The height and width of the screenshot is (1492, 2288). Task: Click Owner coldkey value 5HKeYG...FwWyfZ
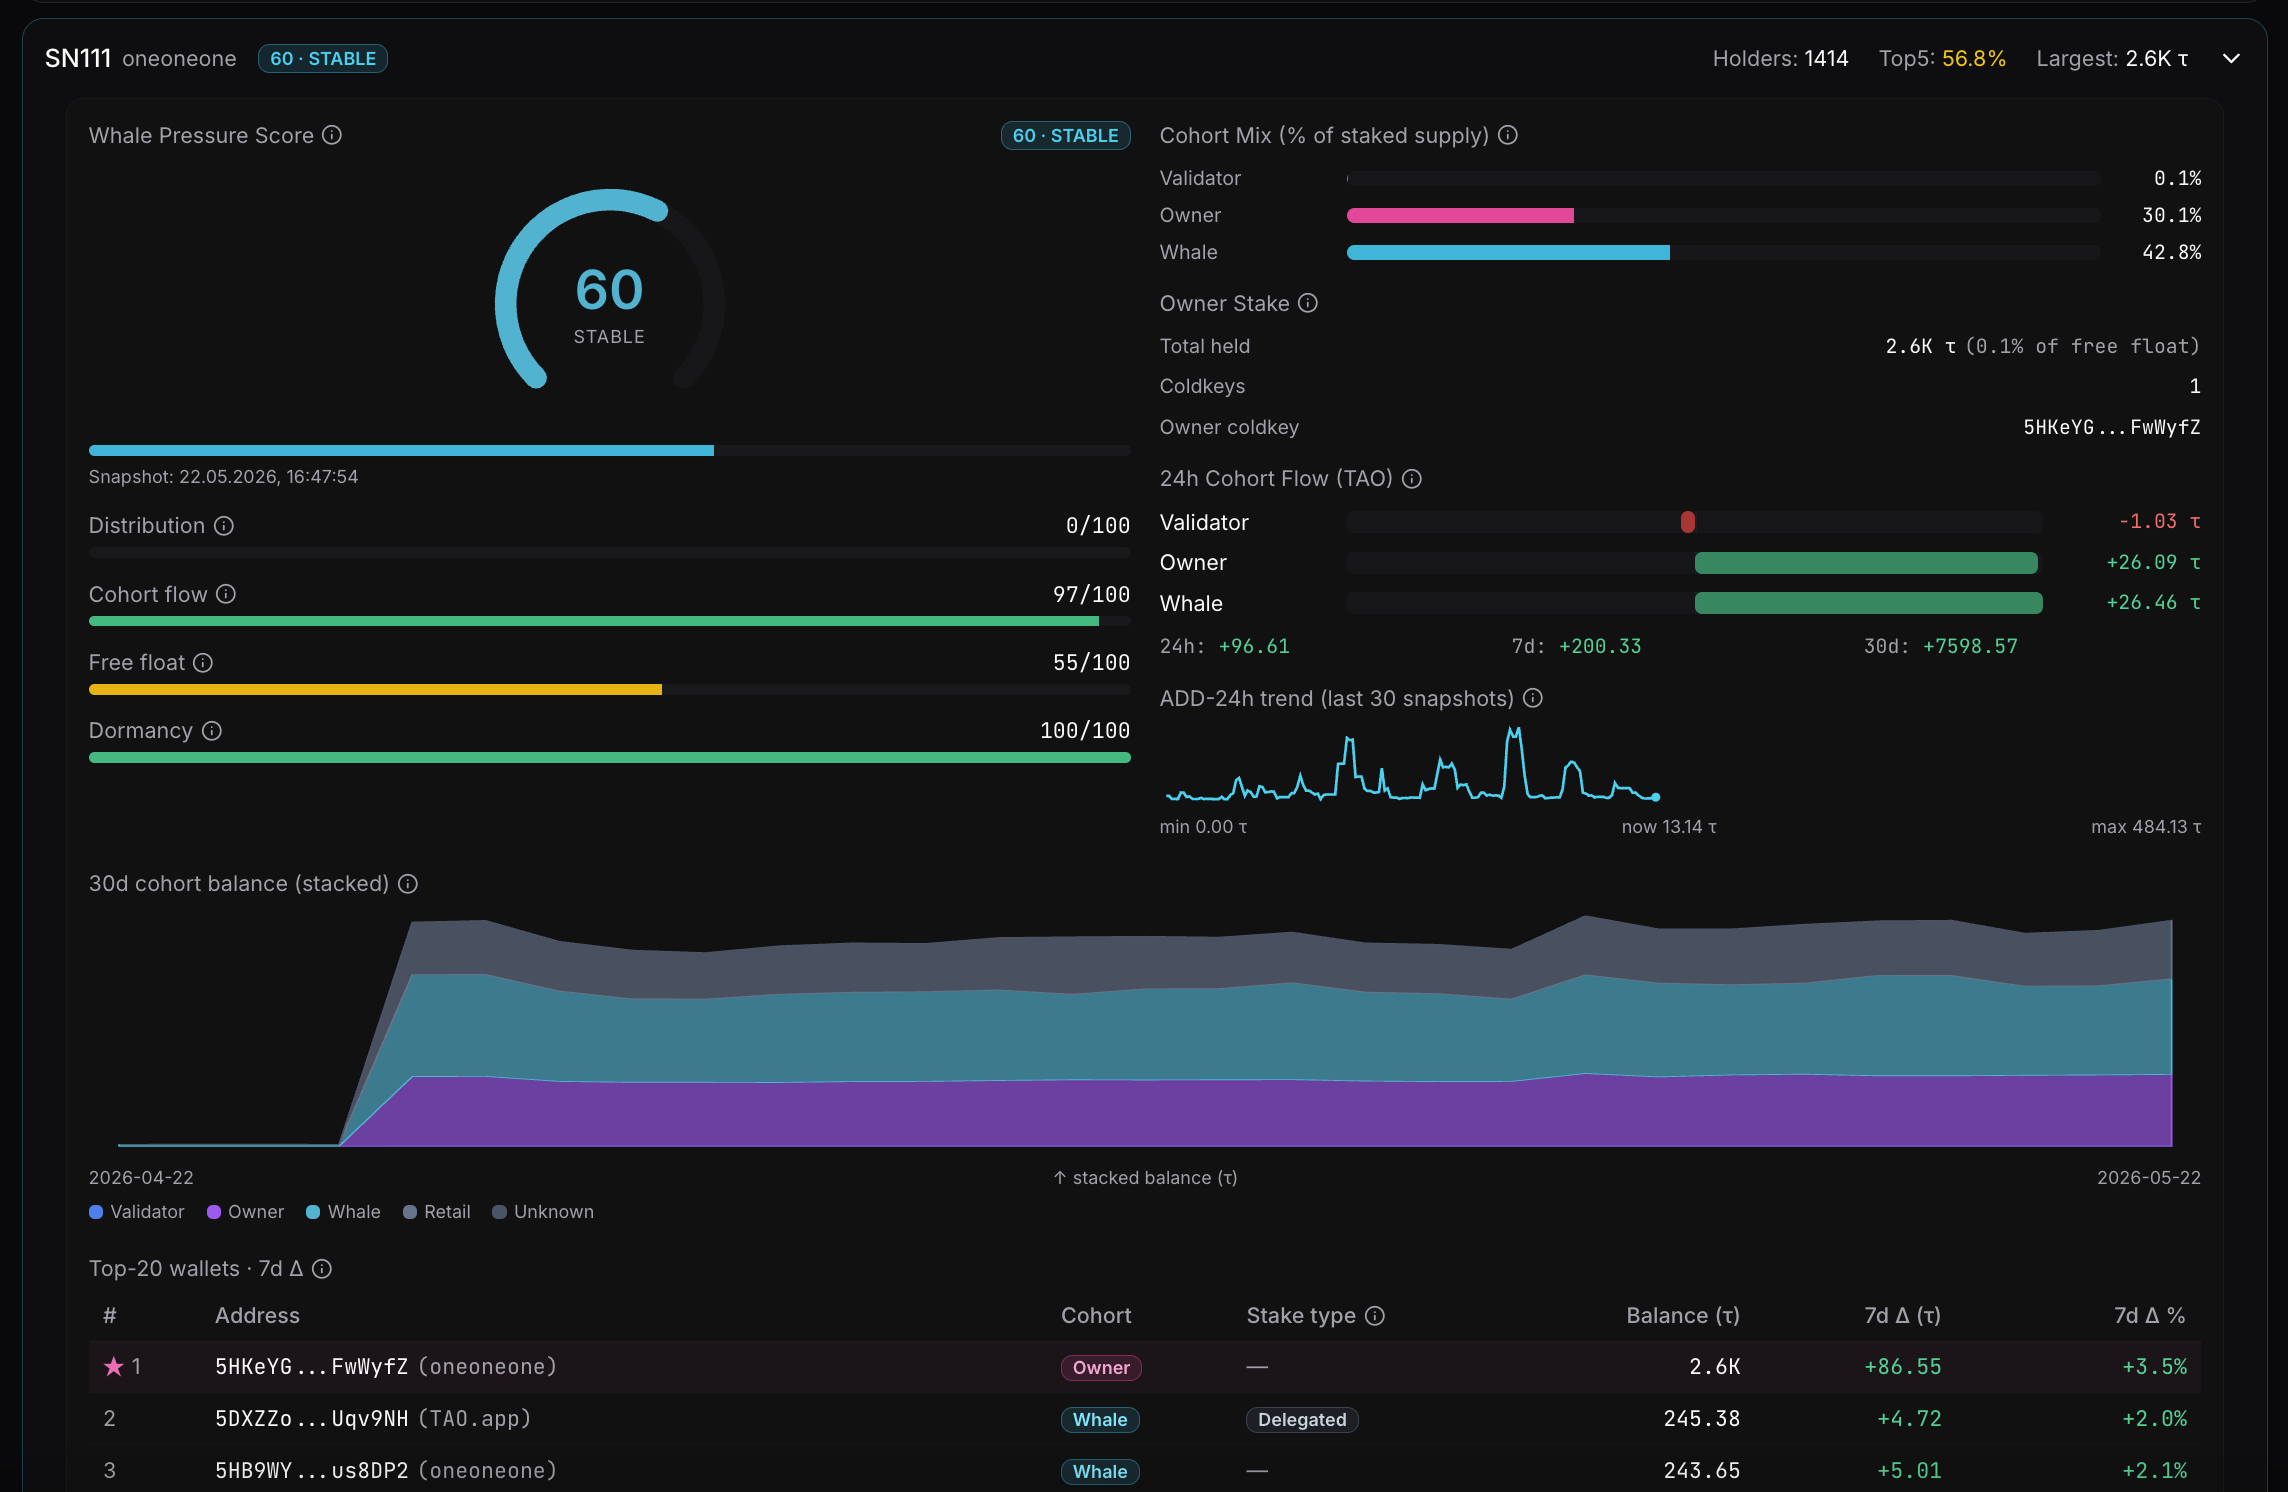pyautogui.click(x=2112, y=427)
